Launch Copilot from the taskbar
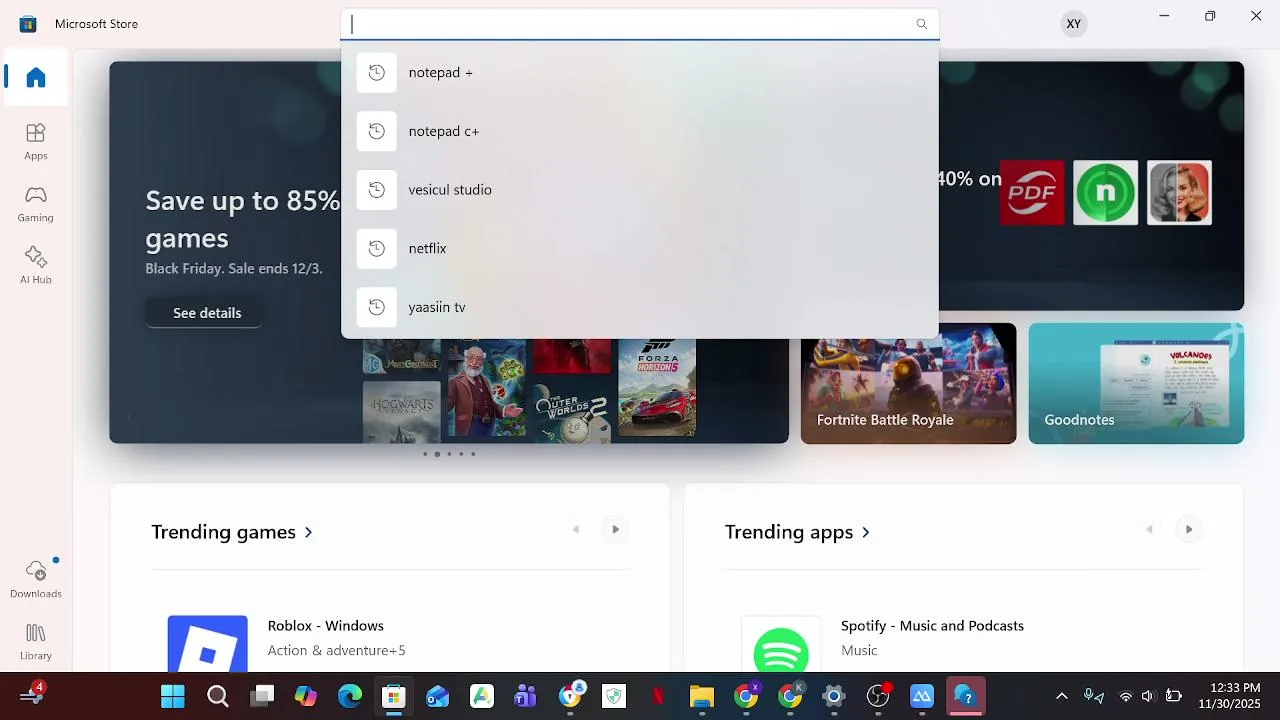 click(305, 696)
